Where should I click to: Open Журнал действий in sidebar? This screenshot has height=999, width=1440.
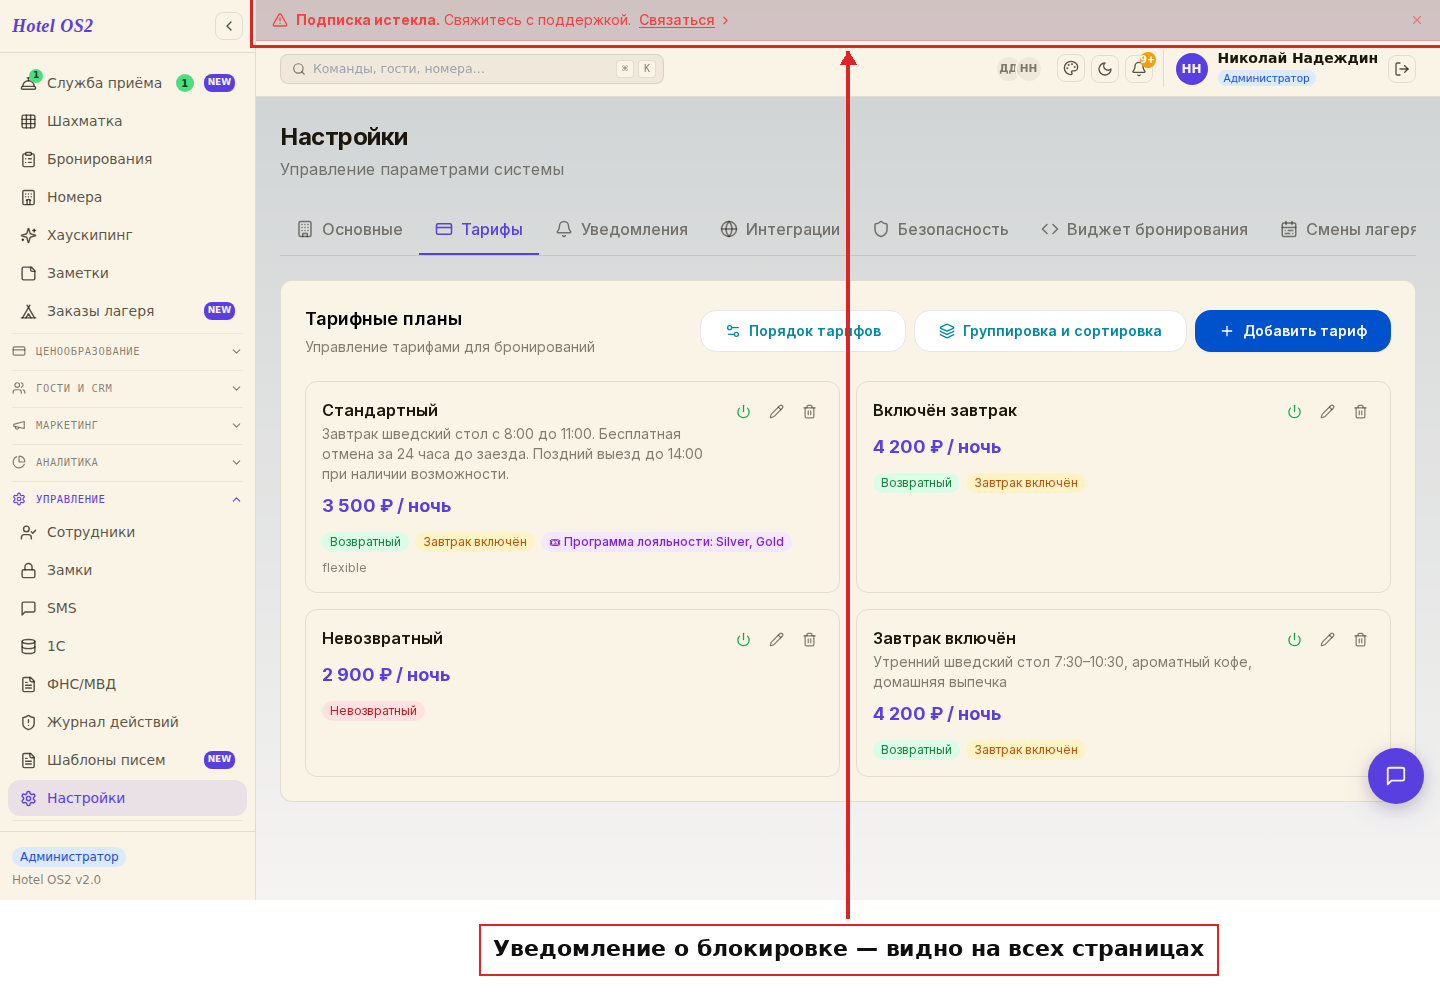[127, 722]
